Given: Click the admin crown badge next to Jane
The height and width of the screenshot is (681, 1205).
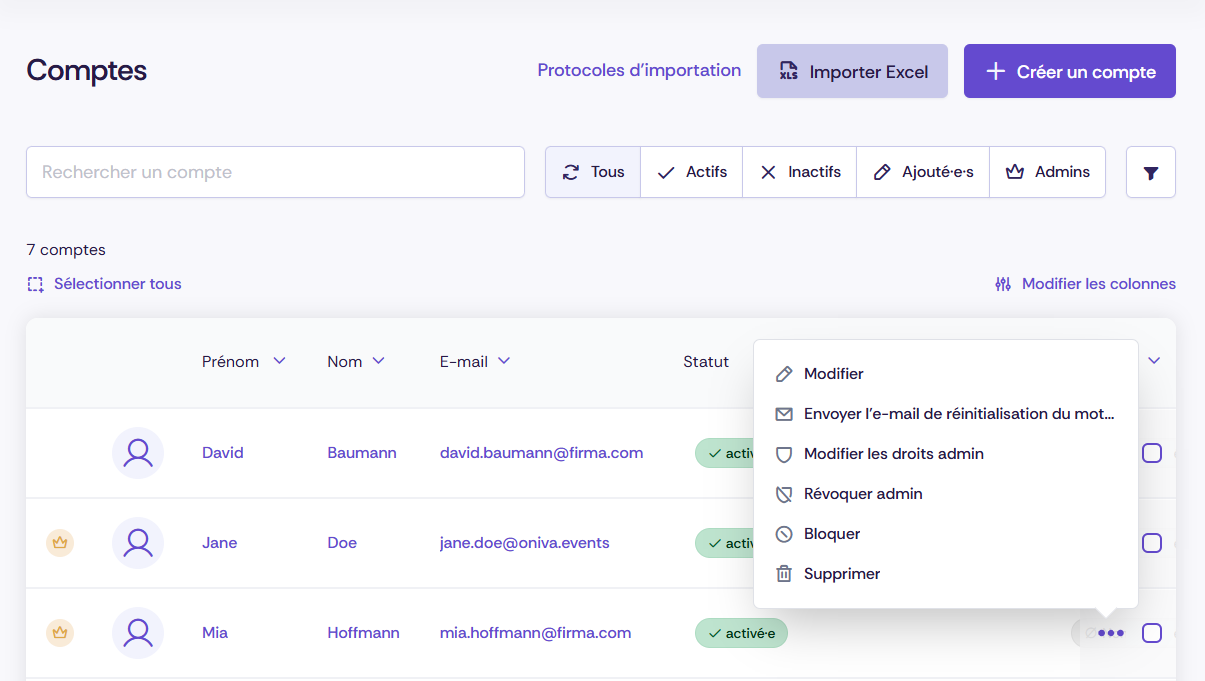Looking at the screenshot, I should (60, 543).
